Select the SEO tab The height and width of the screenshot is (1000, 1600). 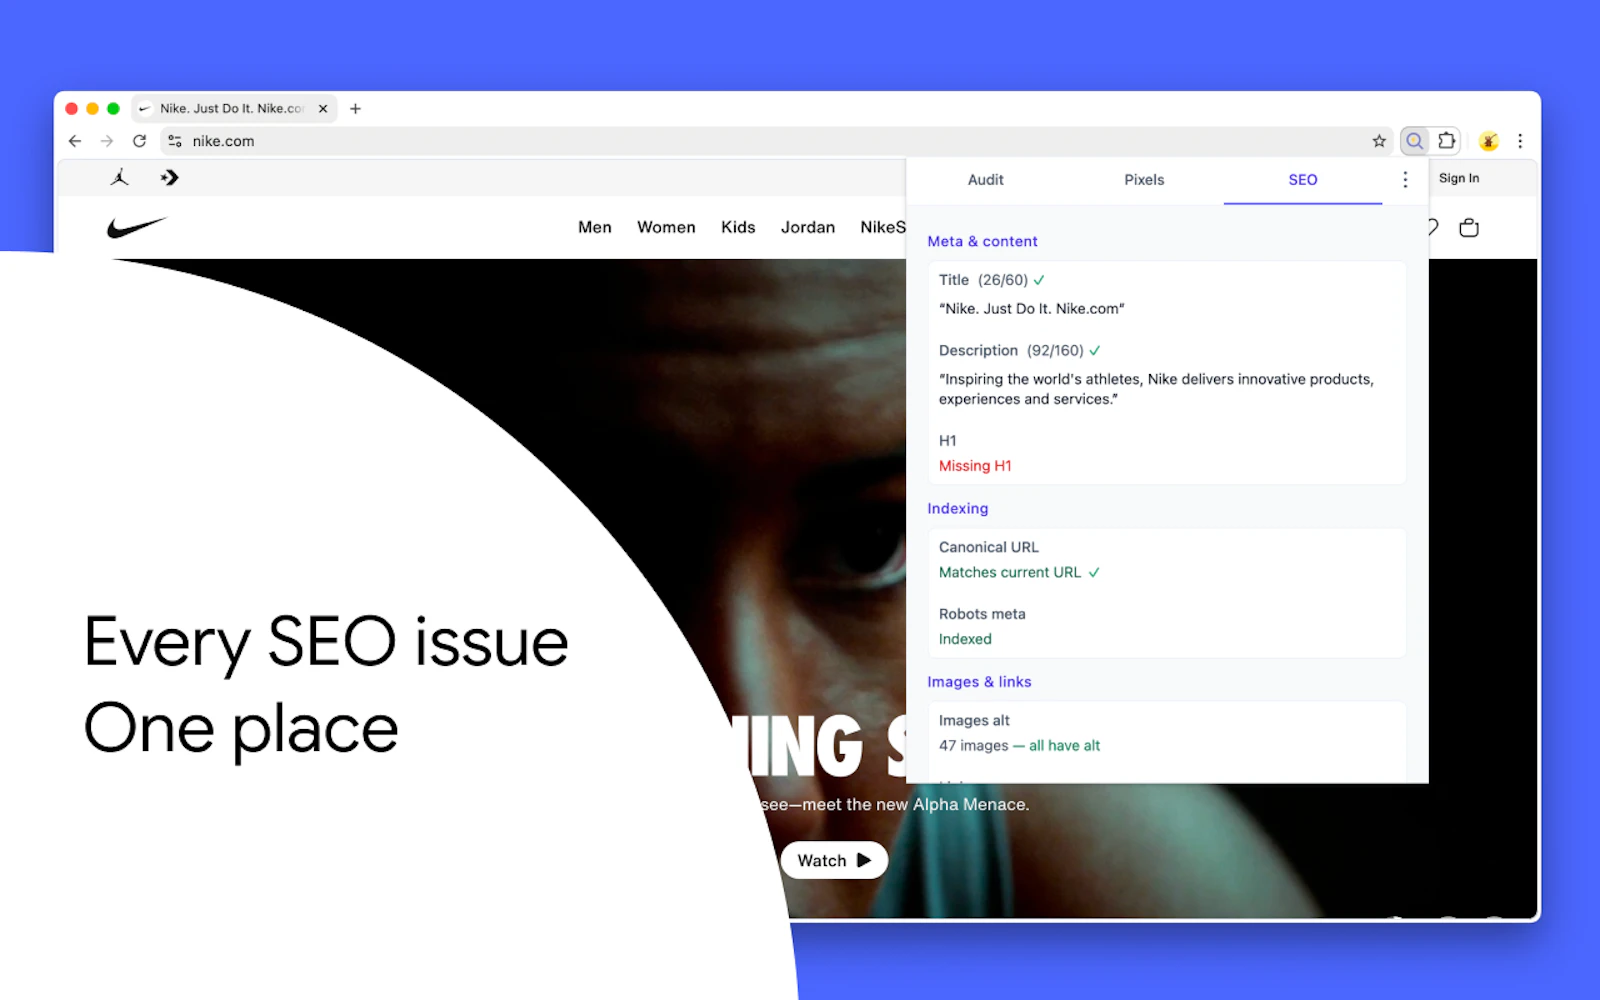(1302, 180)
